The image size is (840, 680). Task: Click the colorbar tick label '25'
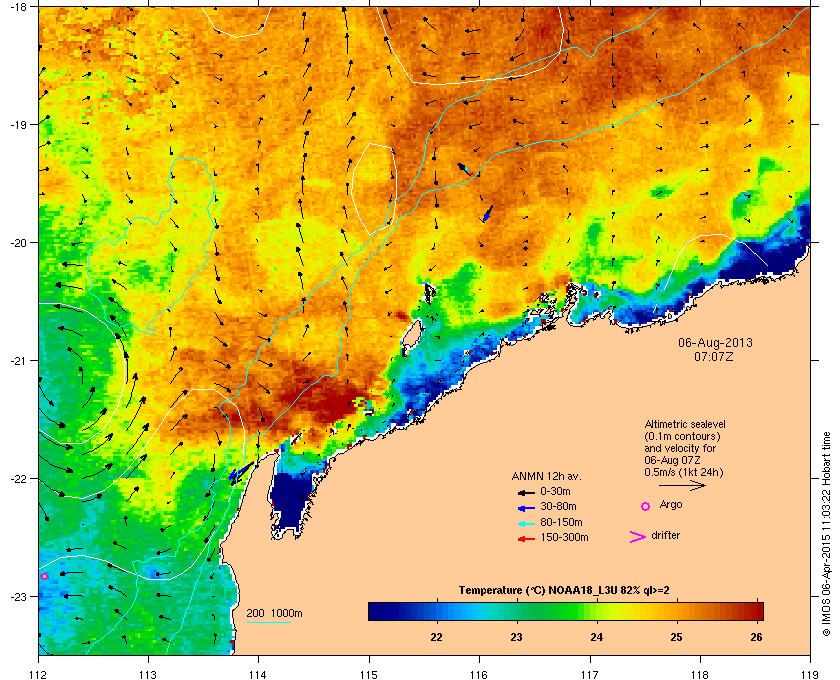[x=677, y=637]
